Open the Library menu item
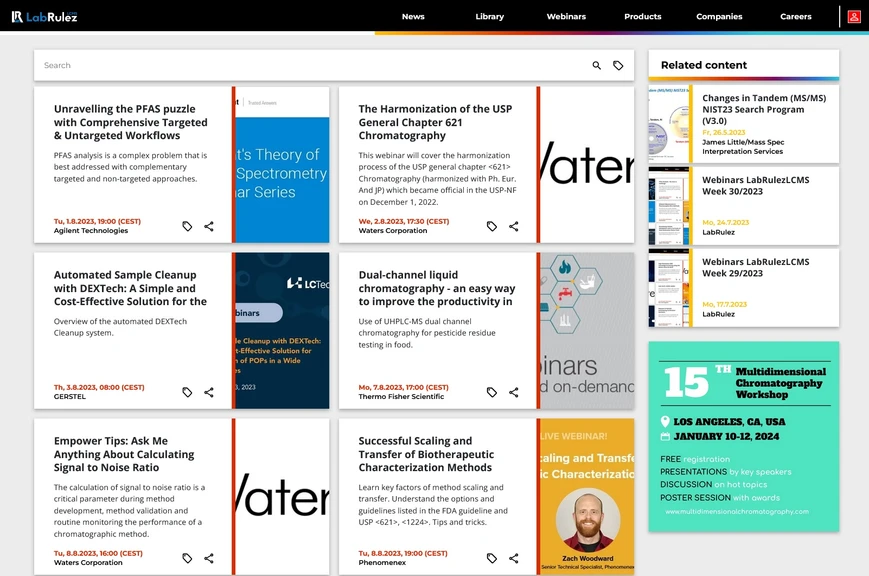869x576 pixels. (489, 17)
